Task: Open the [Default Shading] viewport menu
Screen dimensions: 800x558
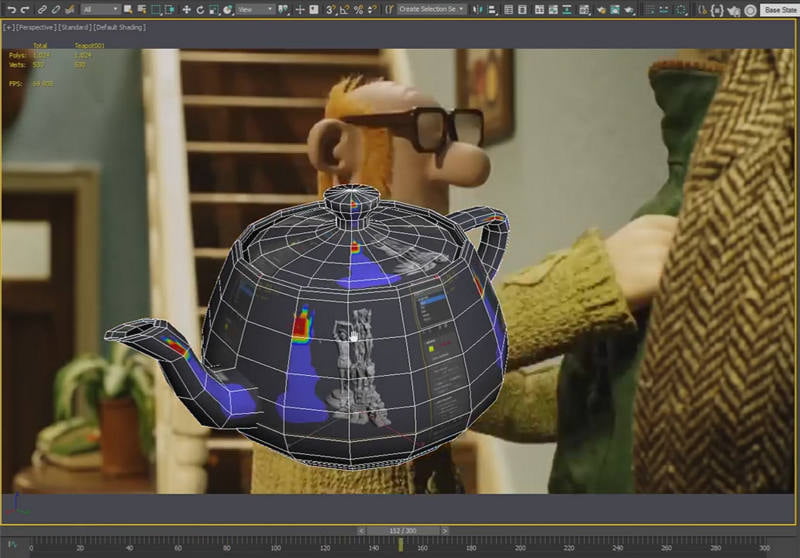Action: coord(120,28)
